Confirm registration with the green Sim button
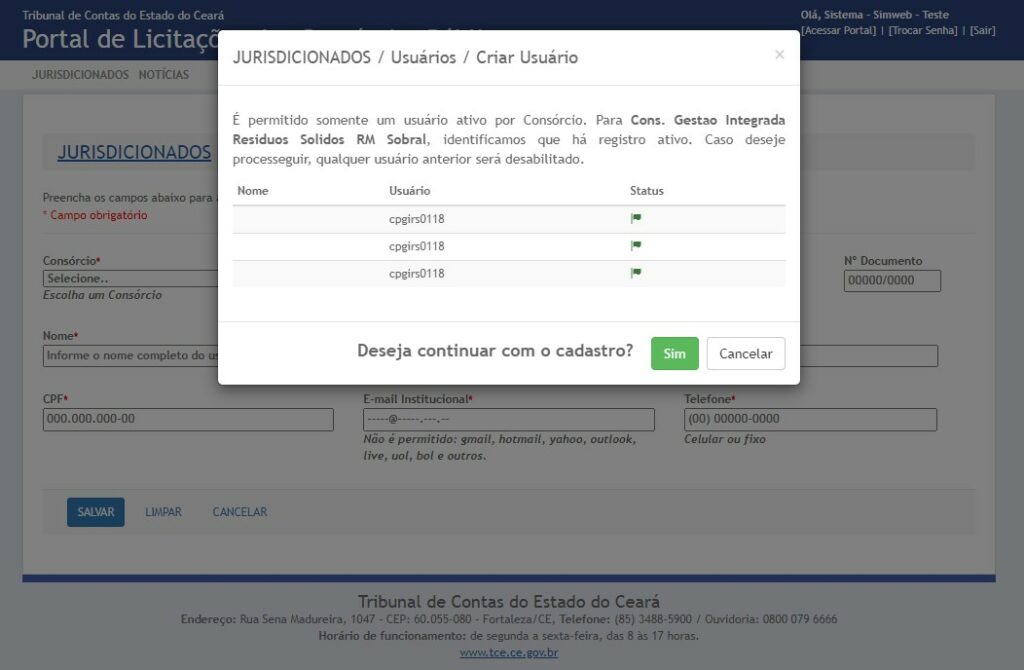1024x670 pixels. (x=674, y=353)
